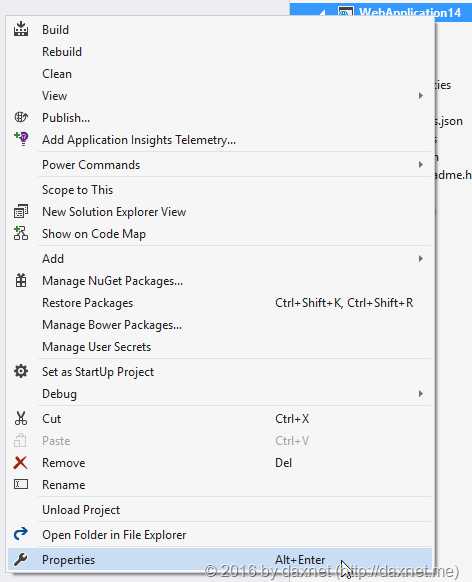Click the Publish globe icon
Viewport: 472px width, 582px height.
pyautogui.click(x=21, y=118)
